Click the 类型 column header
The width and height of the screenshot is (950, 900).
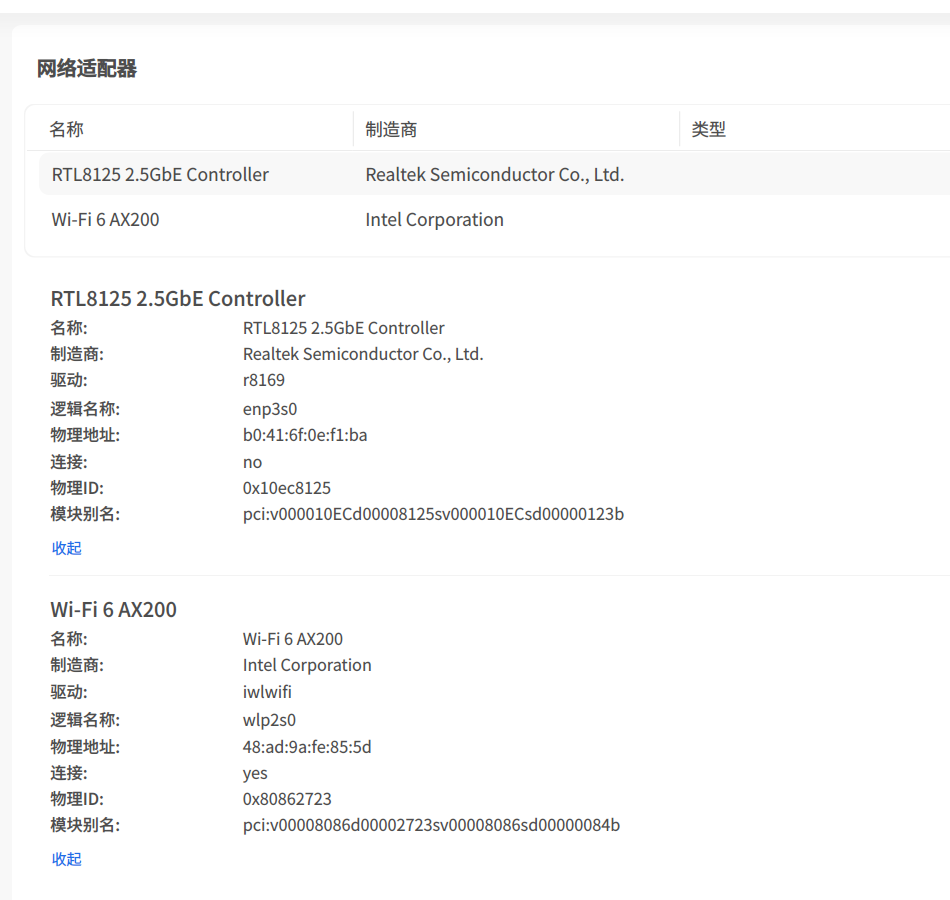[709, 129]
